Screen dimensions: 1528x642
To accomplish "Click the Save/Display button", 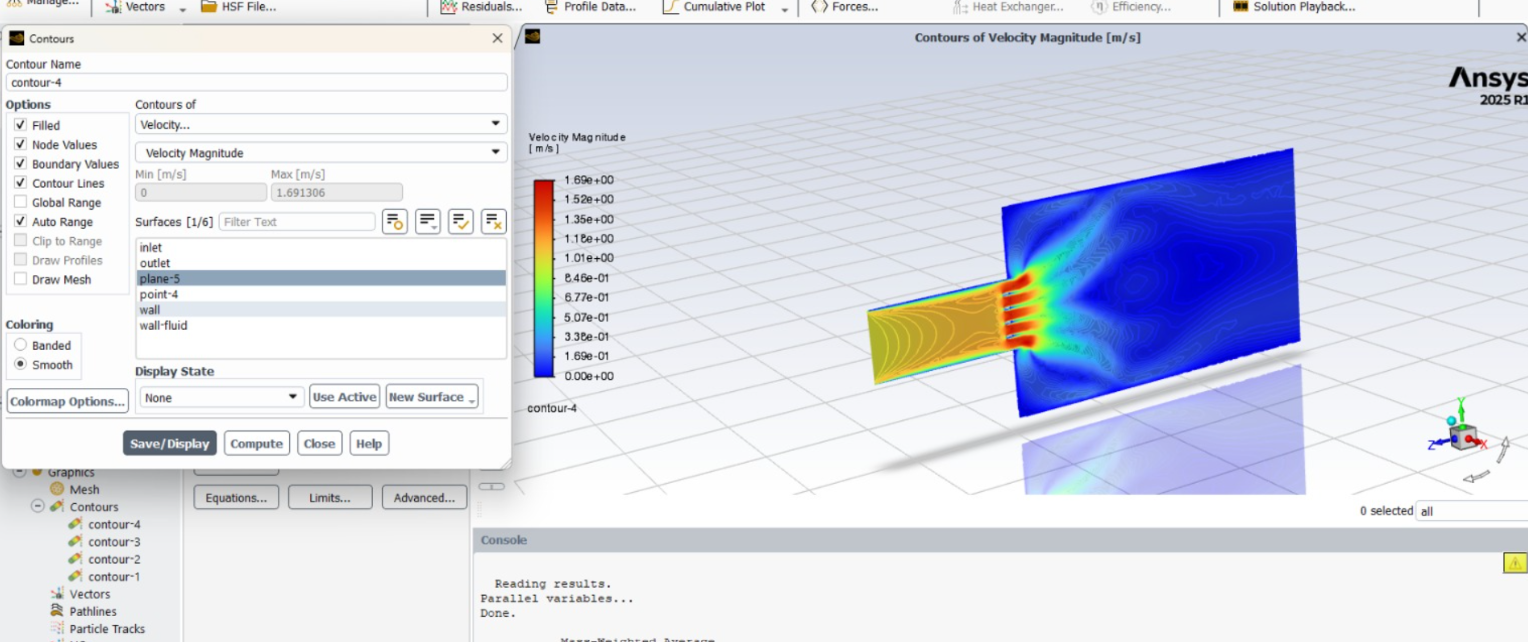I will (170, 443).
